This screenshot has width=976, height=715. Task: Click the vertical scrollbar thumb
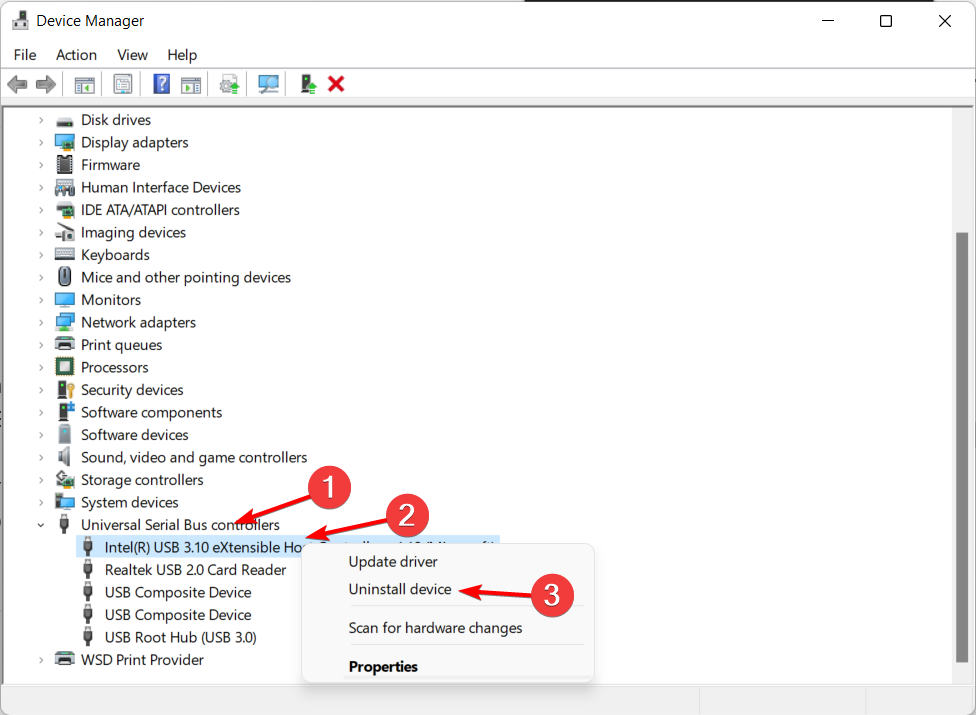pyautogui.click(x=962, y=448)
